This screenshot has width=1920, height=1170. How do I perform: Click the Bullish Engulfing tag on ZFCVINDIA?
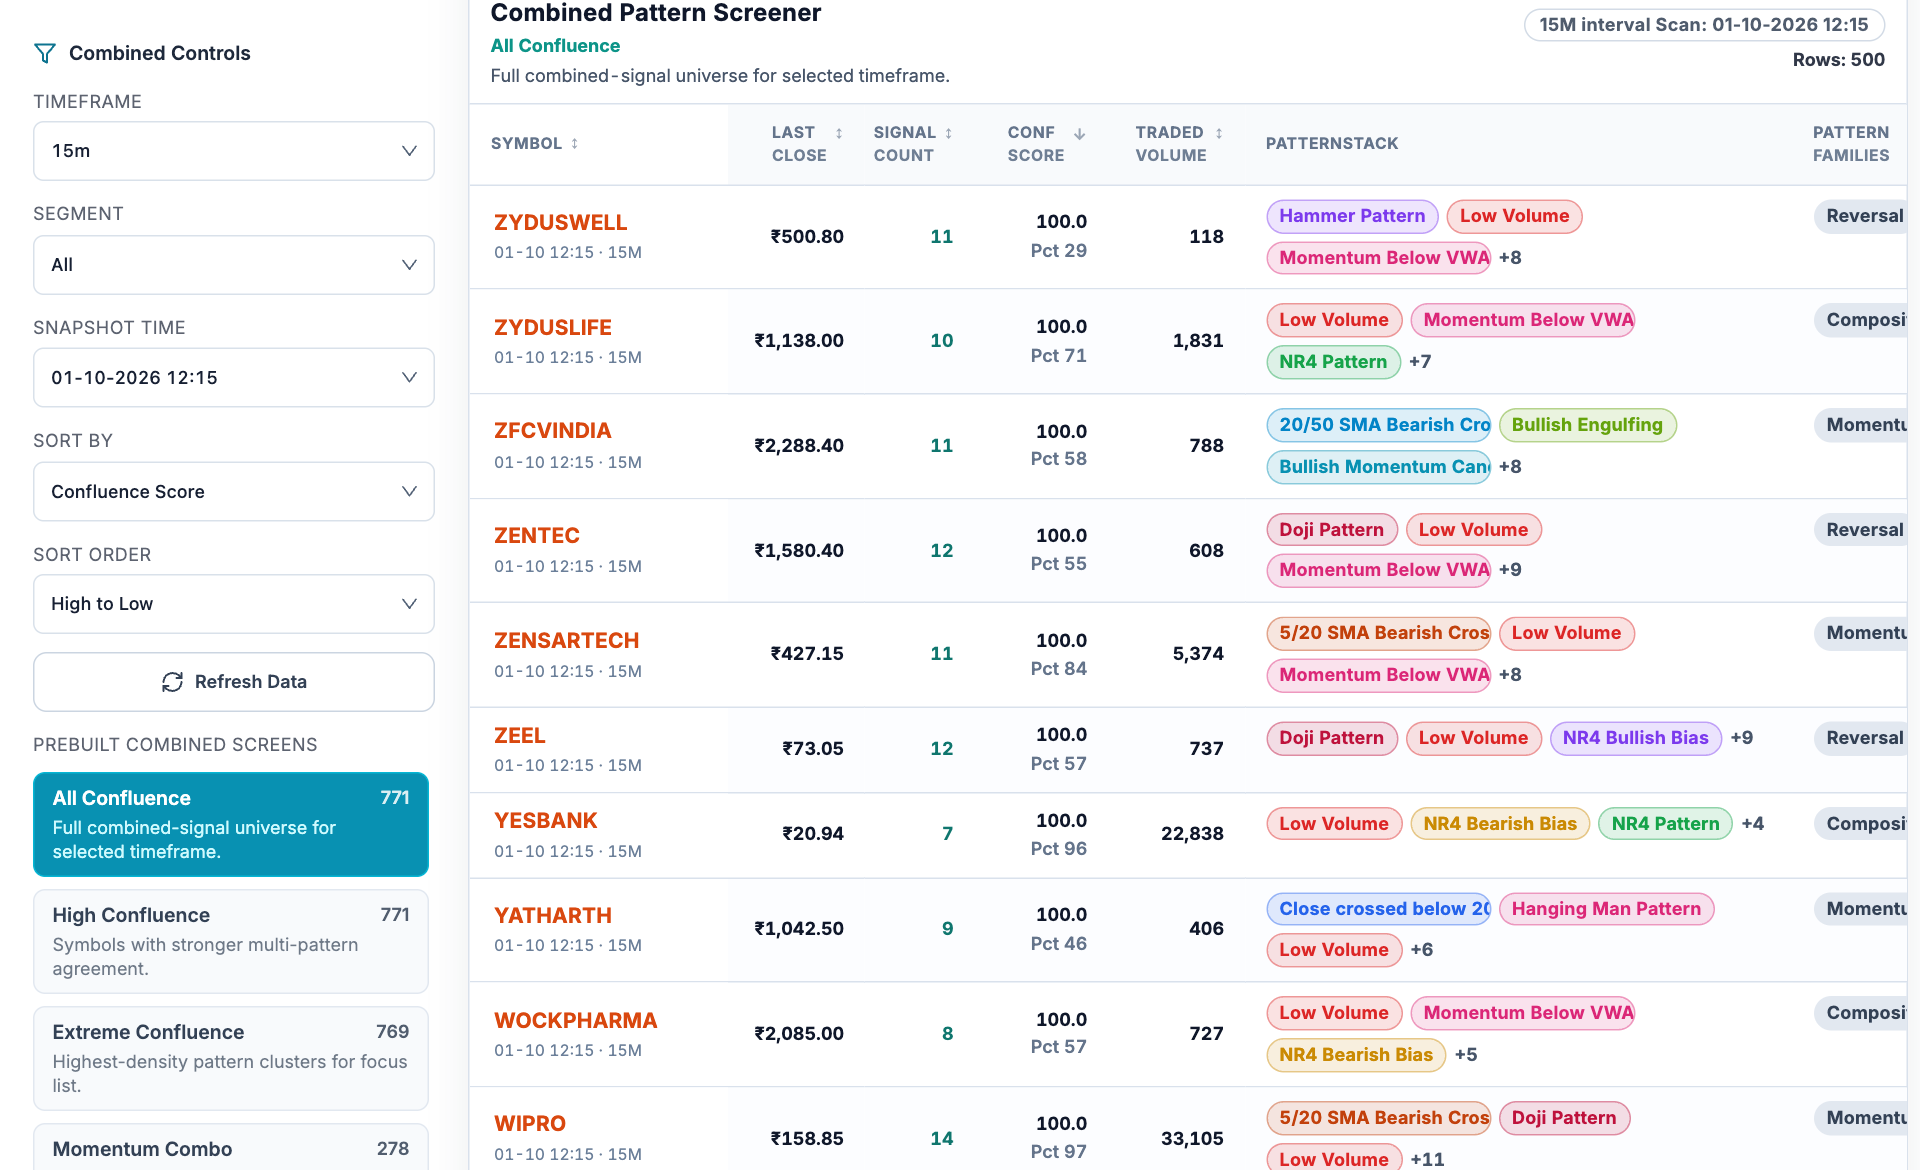tap(1587, 425)
